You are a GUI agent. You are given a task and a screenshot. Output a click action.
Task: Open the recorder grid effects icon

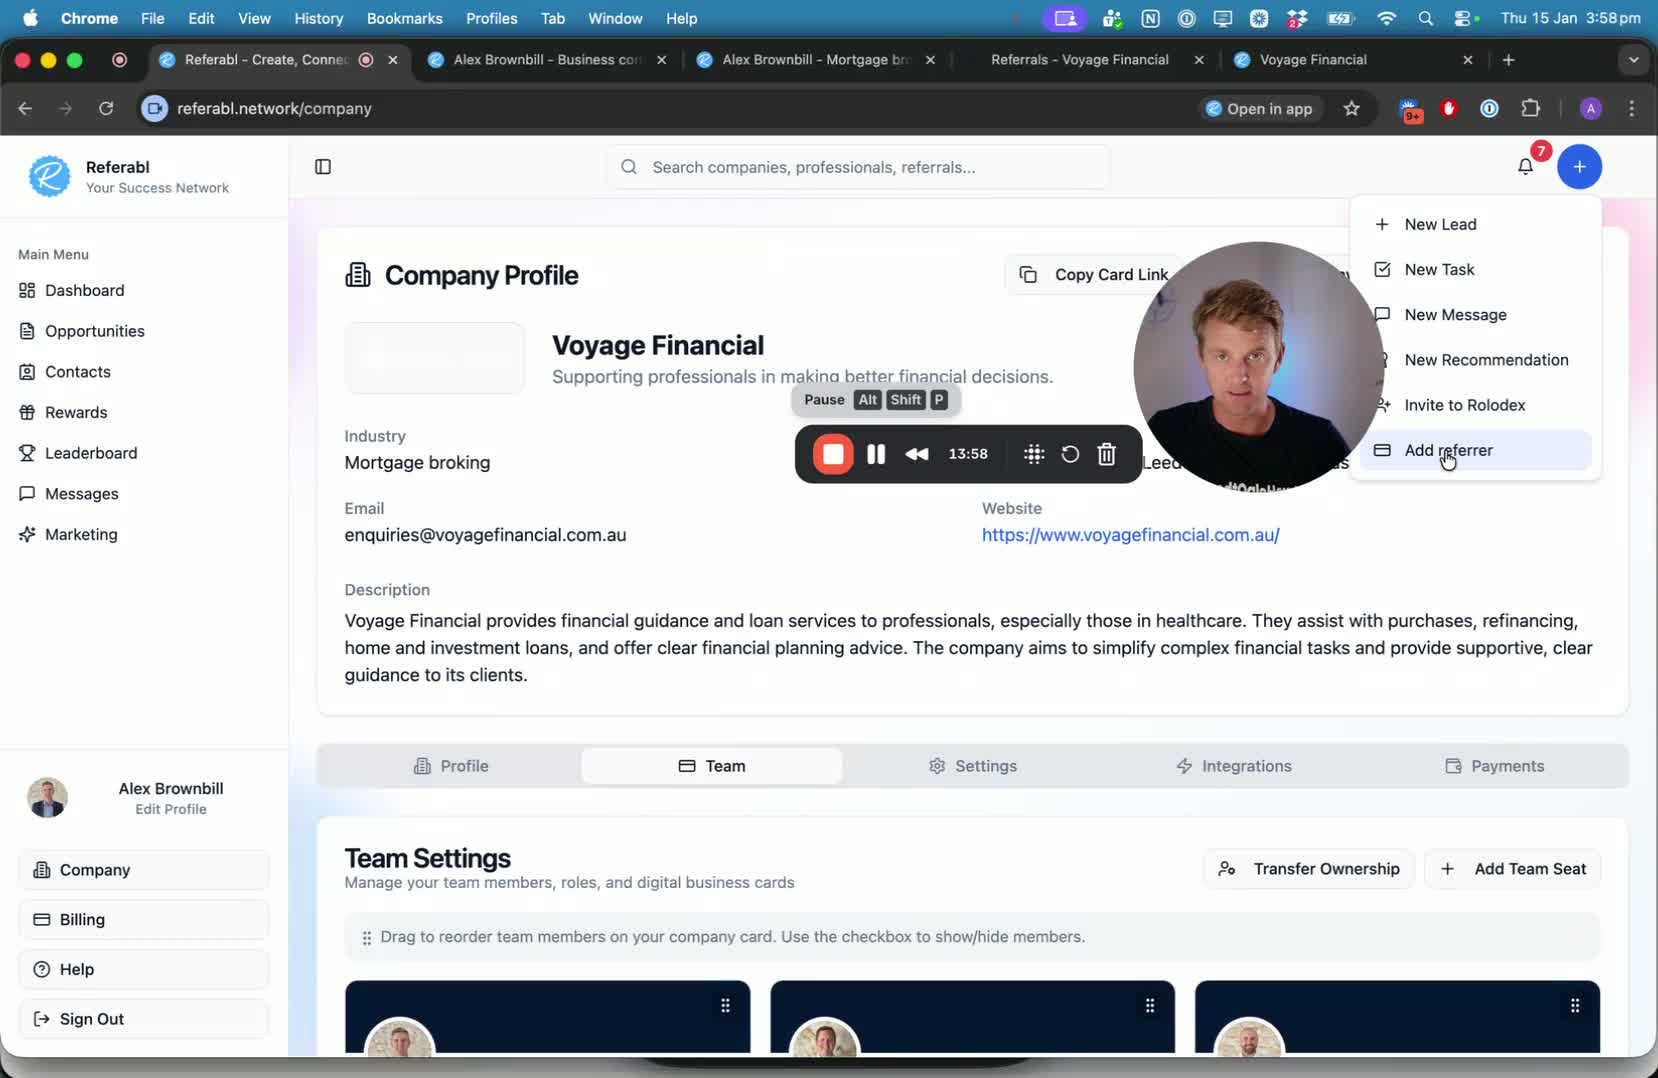point(1034,454)
